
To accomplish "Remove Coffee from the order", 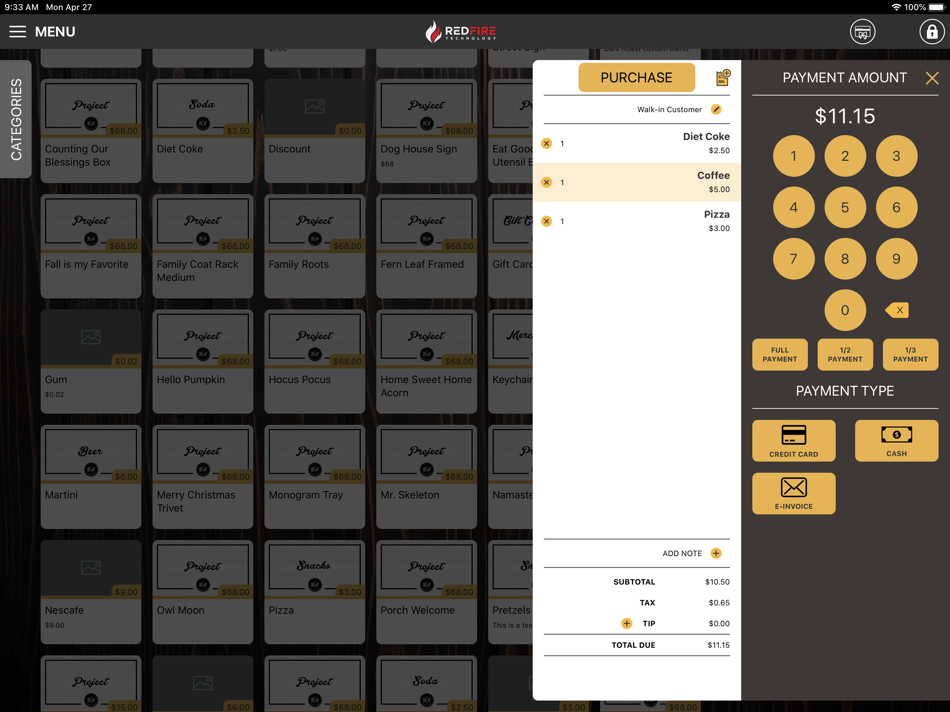I will point(546,182).
